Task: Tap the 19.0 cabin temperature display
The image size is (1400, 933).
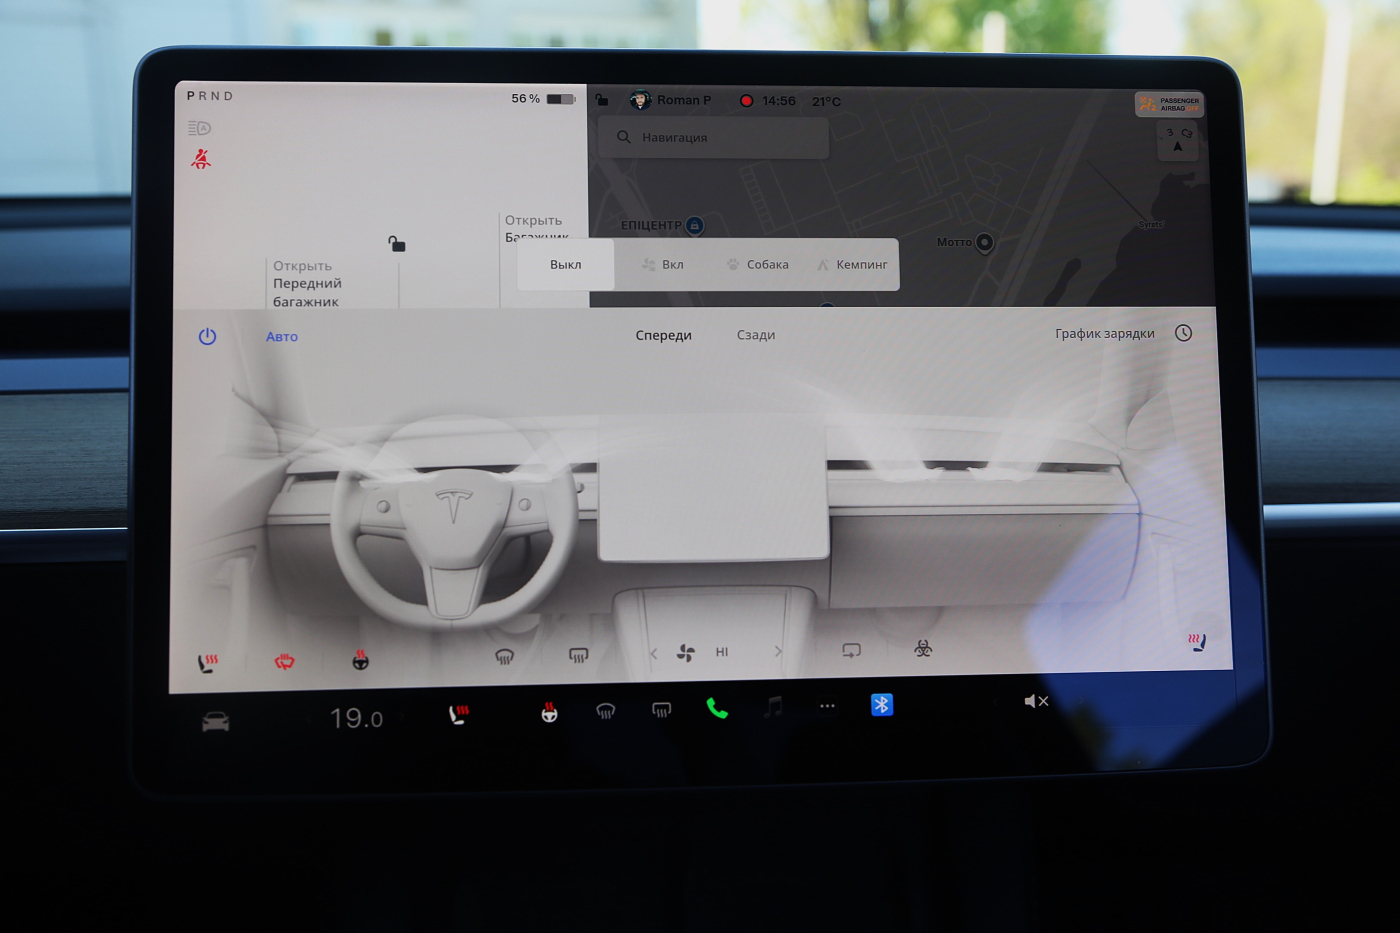Action: pyautogui.click(x=357, y=718)
